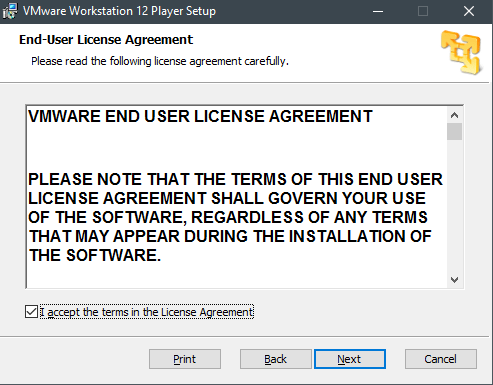
Task: Click the 'I accept the terms in the License Agreement' label
Action: click(147, 312)
